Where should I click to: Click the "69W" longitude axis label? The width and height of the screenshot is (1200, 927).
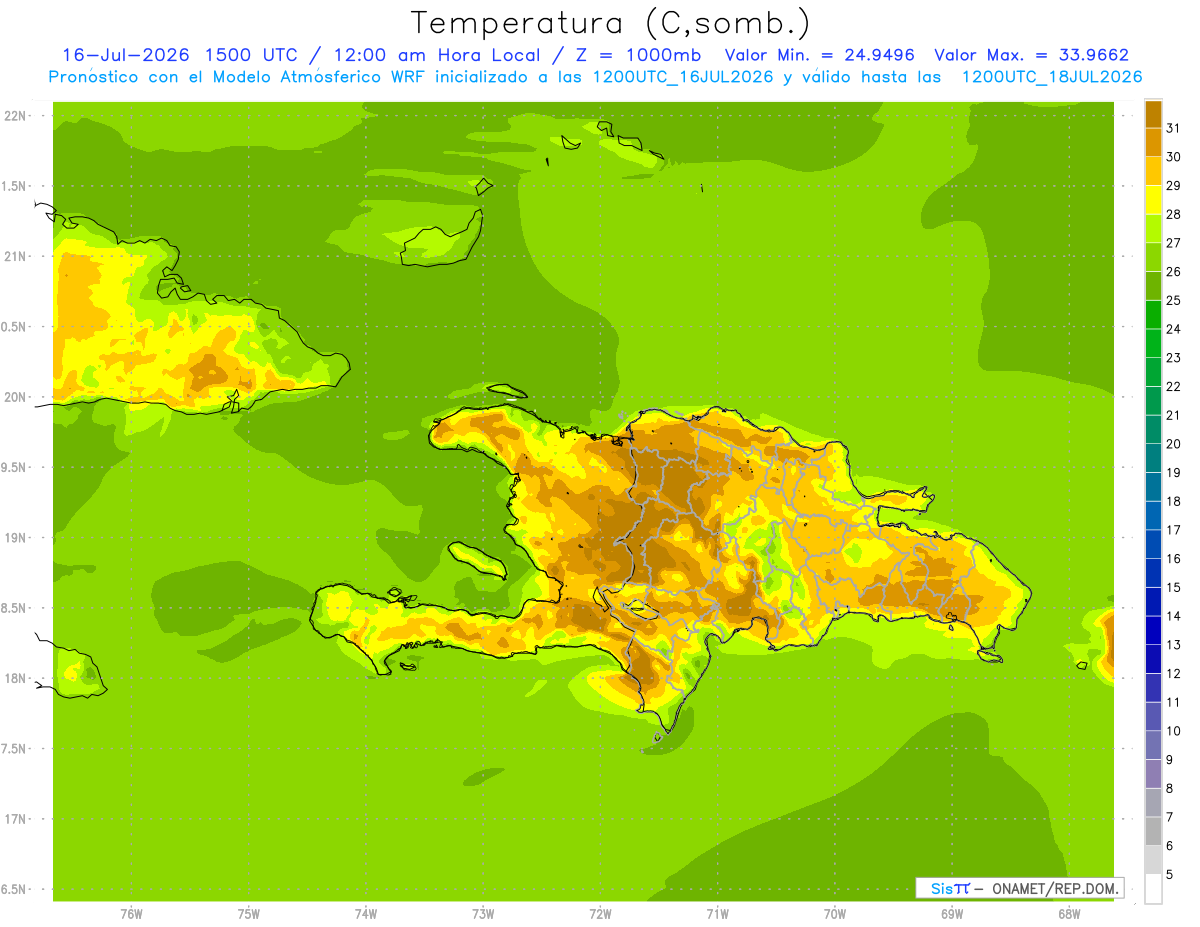(952, 914)
